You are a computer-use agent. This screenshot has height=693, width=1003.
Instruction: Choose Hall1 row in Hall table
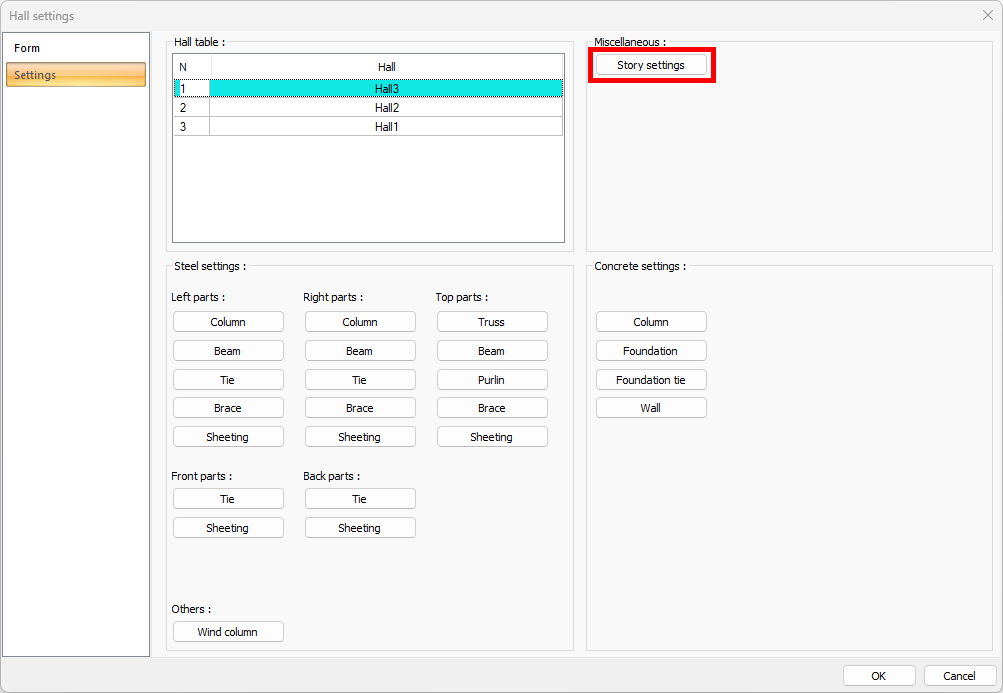386,127
